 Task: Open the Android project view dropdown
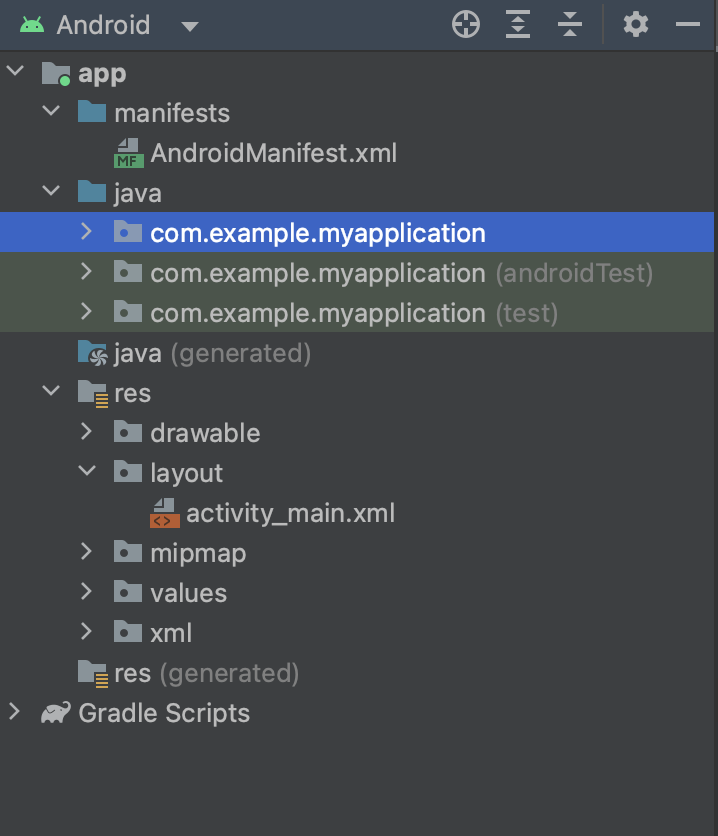click(189, 25)
